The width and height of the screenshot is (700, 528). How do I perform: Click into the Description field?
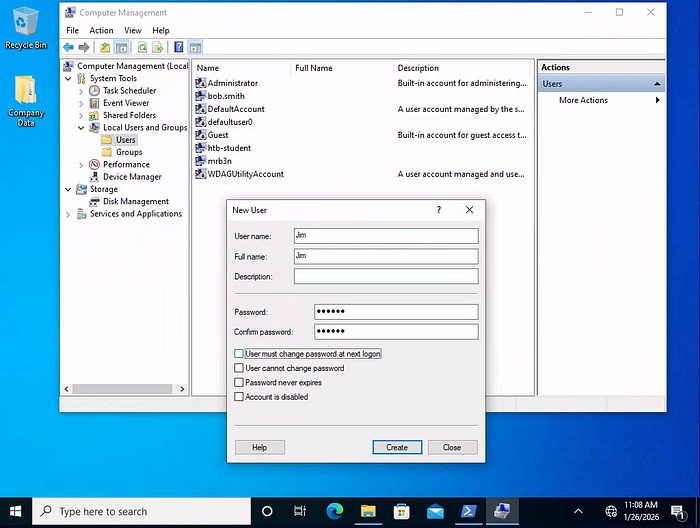pos(386,276)
